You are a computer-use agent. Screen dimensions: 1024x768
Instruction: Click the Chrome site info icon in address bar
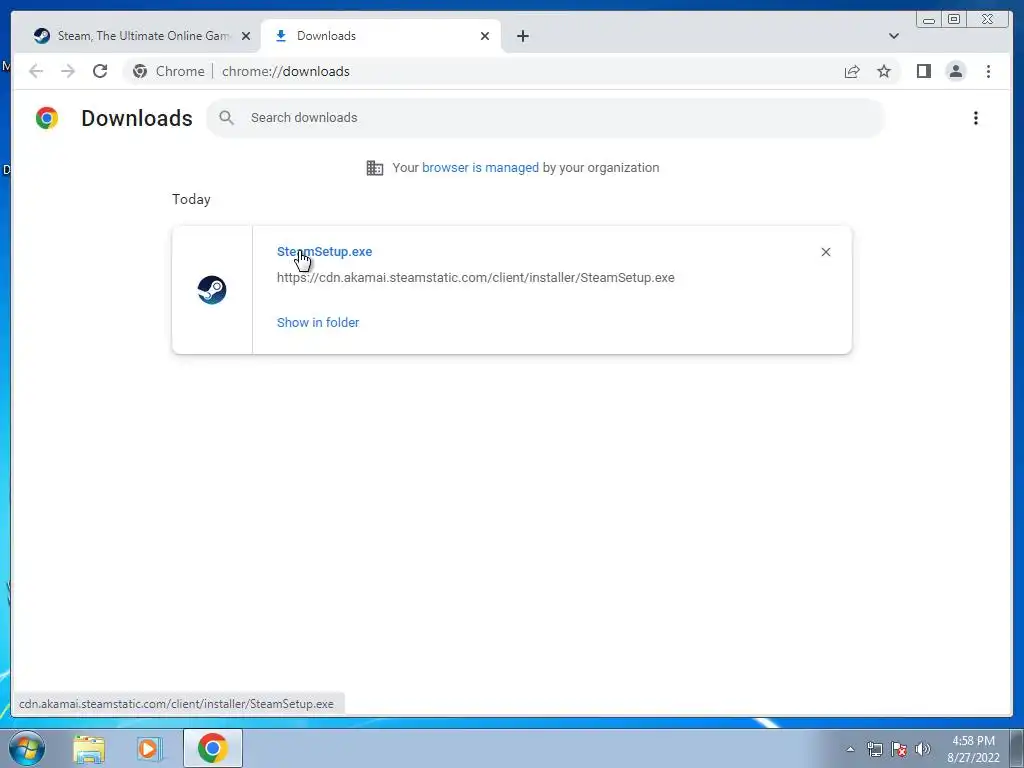(140, 71)
